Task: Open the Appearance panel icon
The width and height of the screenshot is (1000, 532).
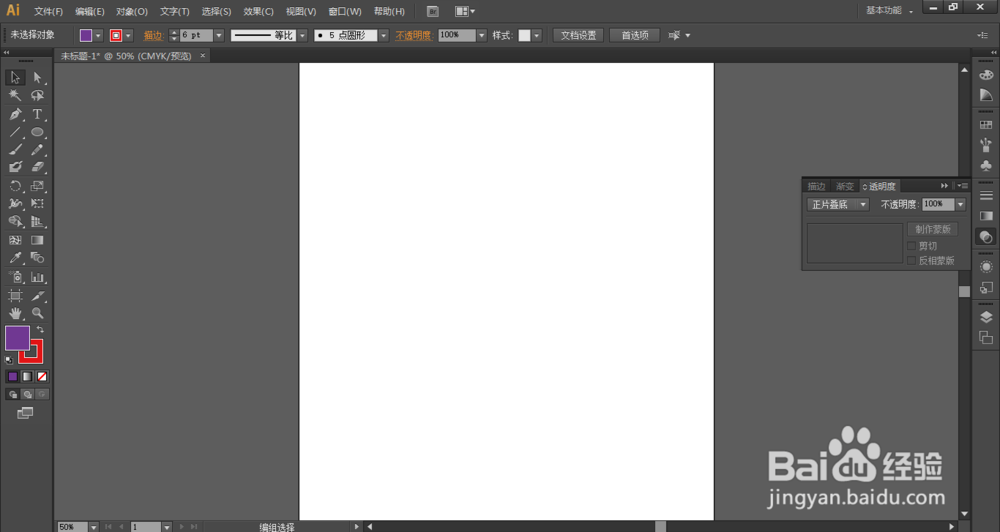Action: 986,267
